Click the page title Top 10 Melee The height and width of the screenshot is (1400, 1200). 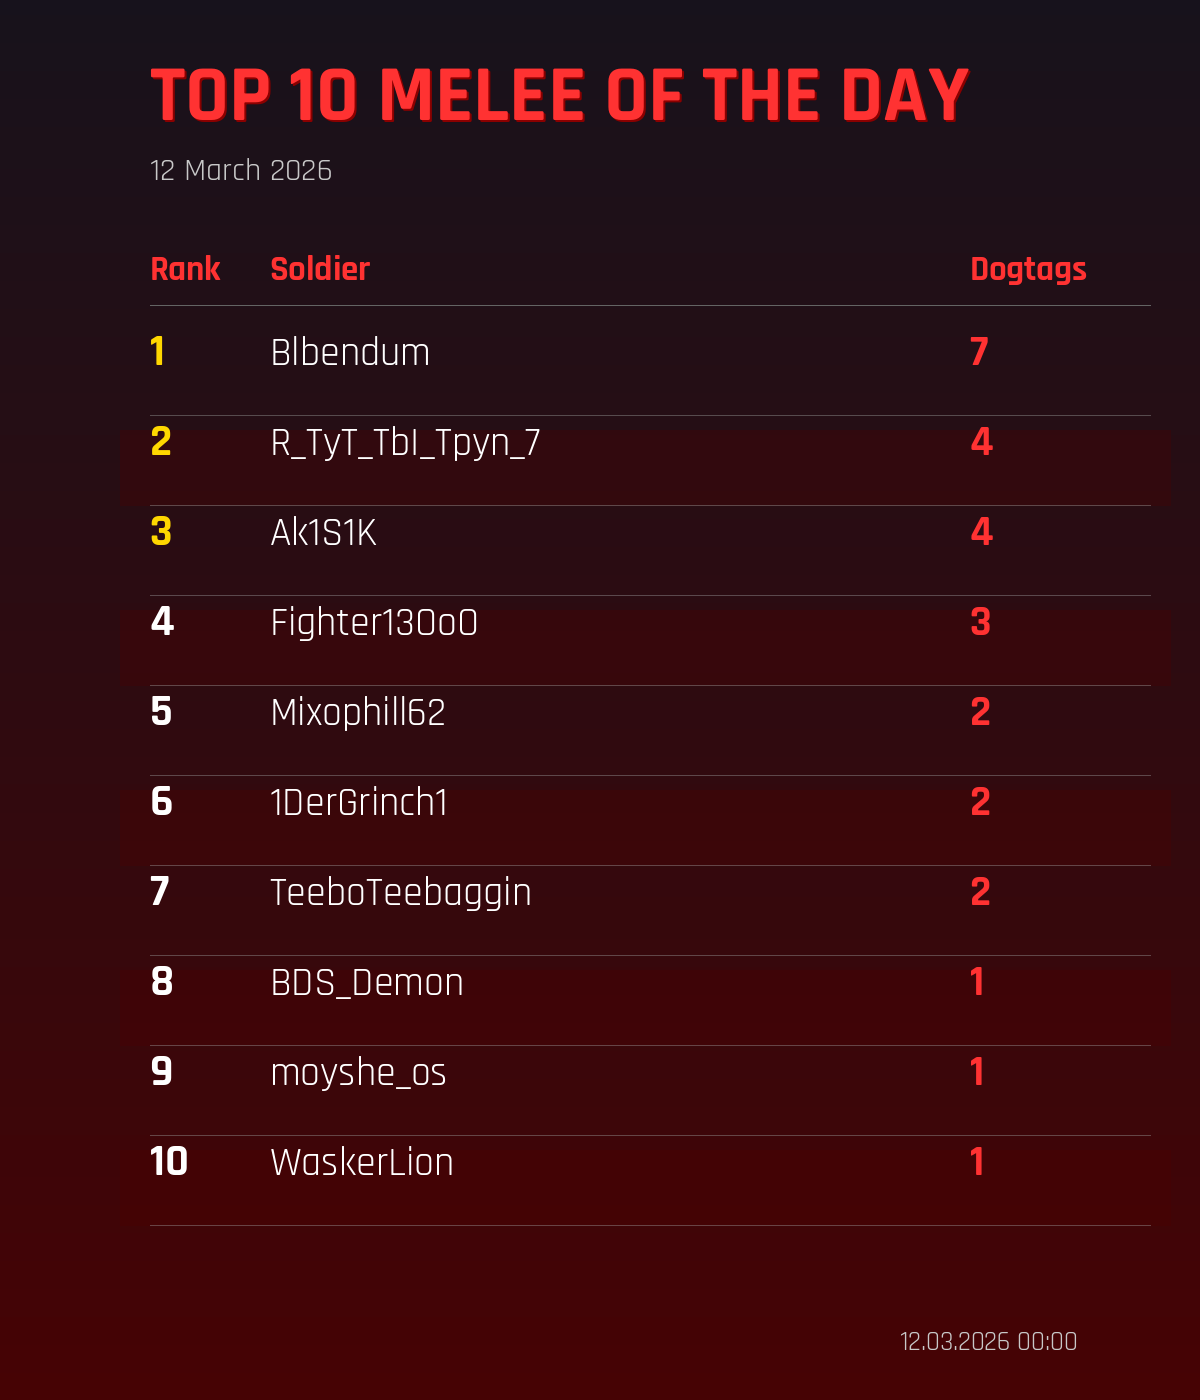point(559,96)
